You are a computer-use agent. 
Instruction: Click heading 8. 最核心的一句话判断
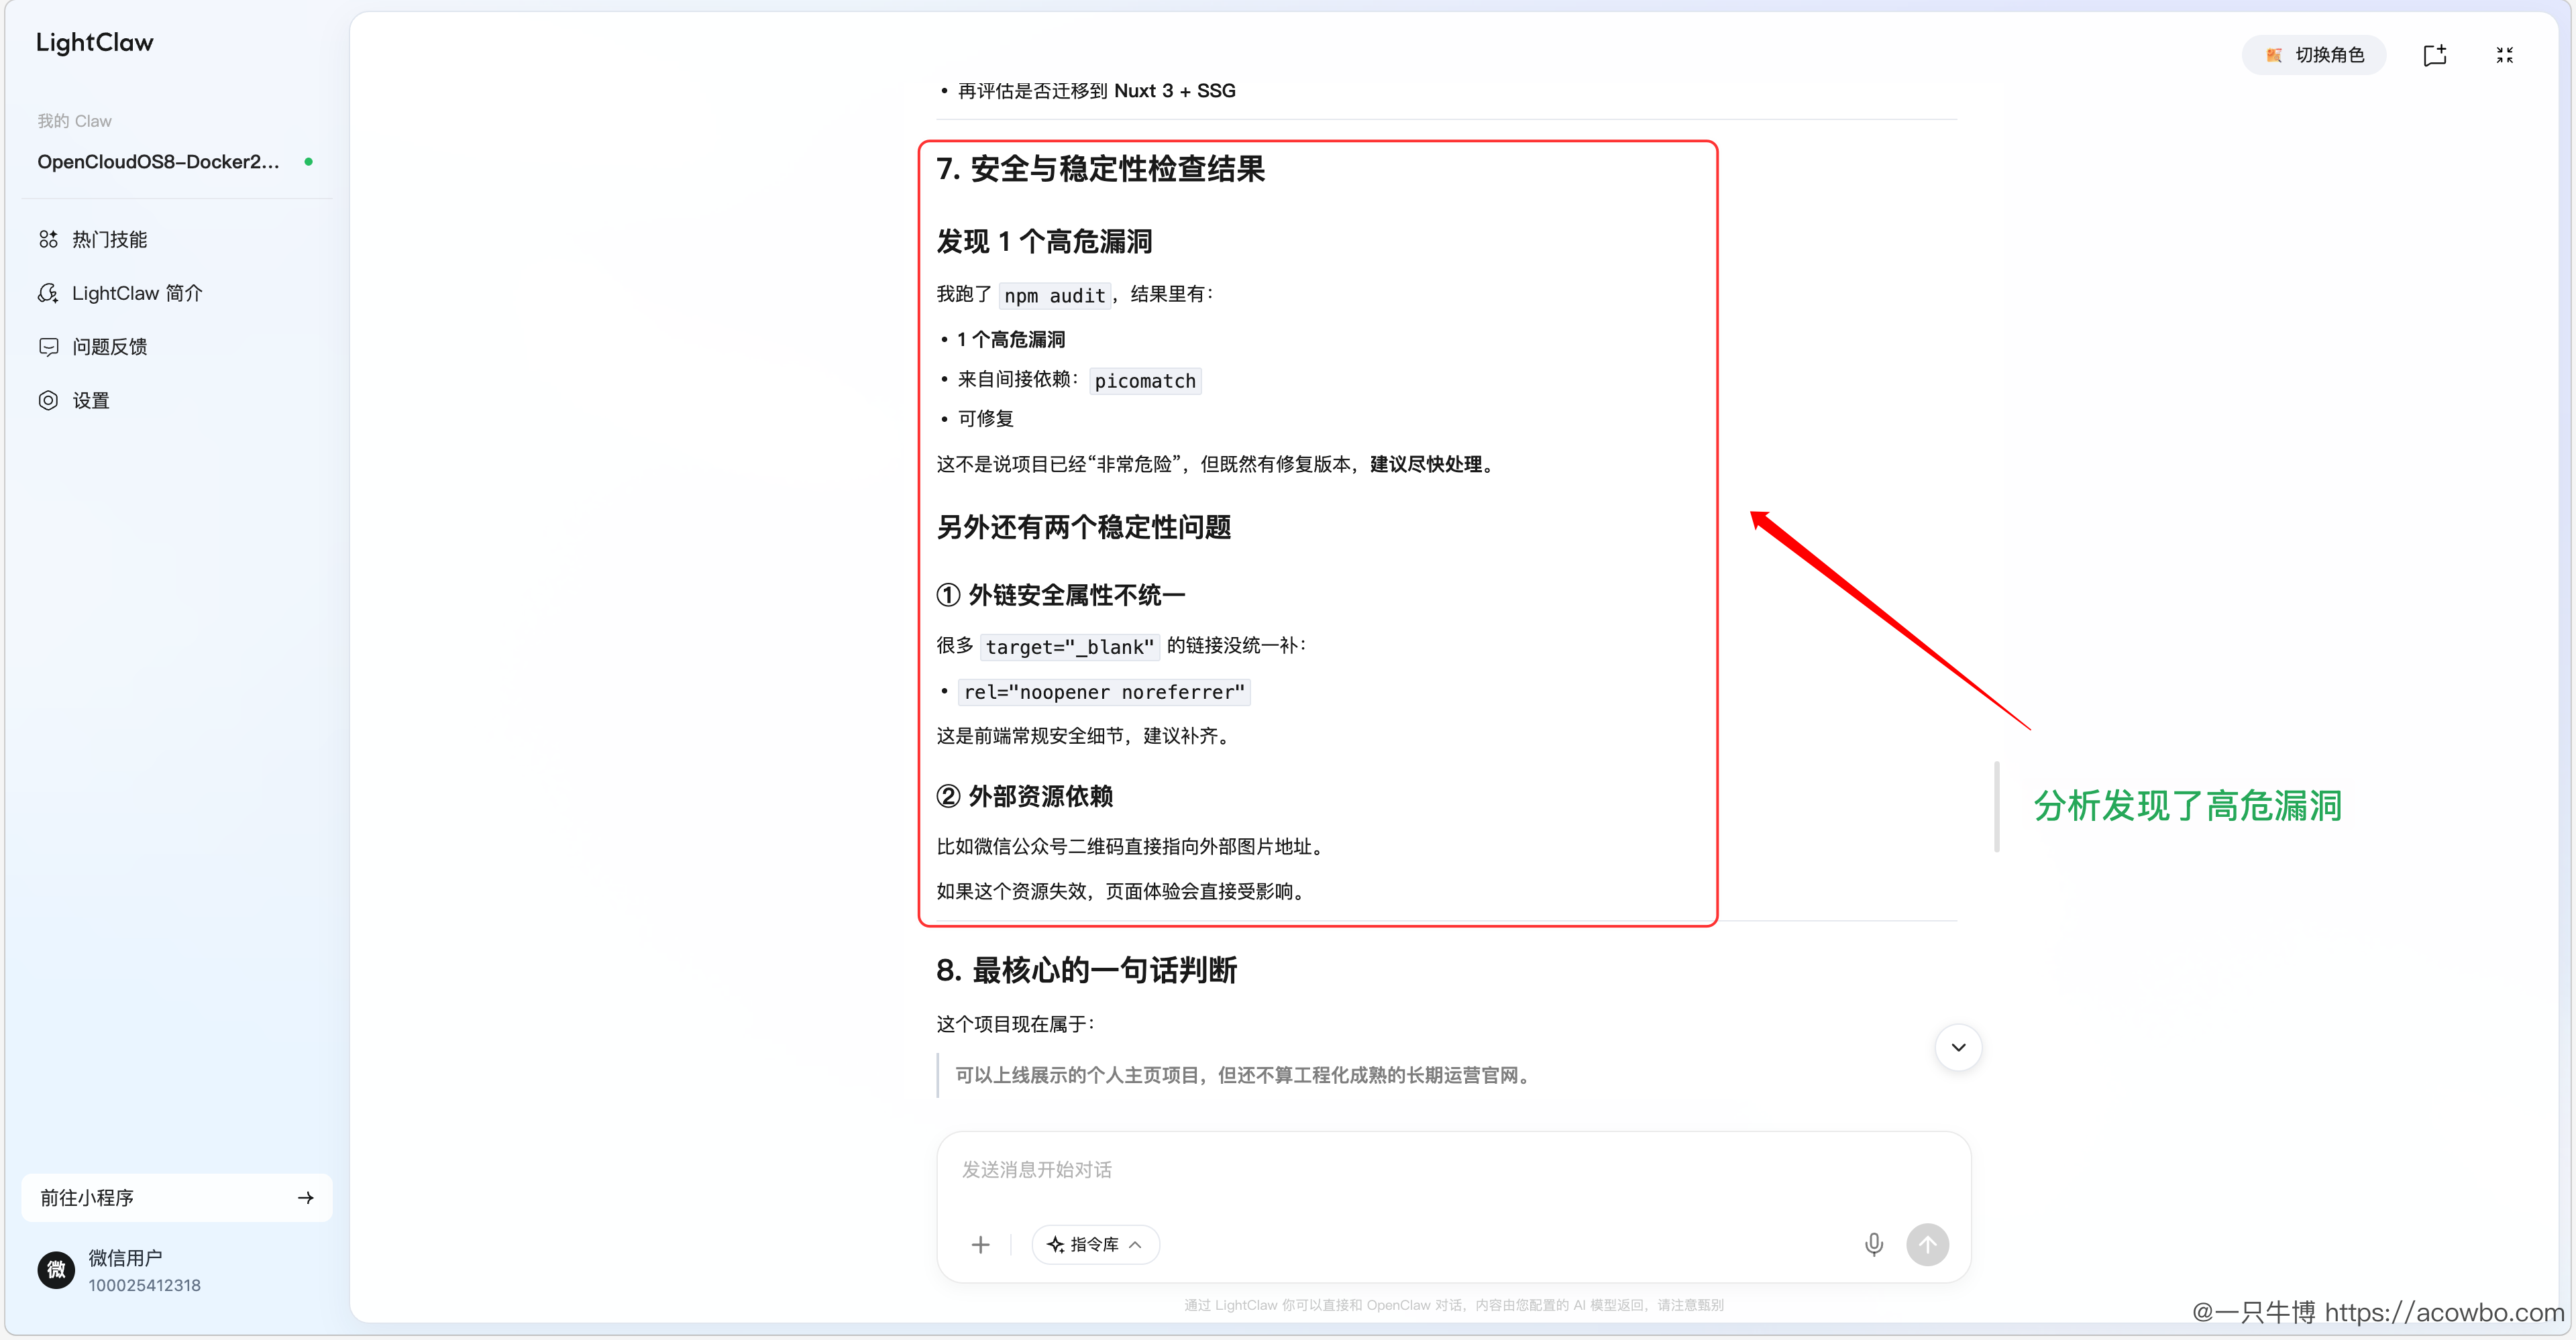click(x=1086, y=970)
